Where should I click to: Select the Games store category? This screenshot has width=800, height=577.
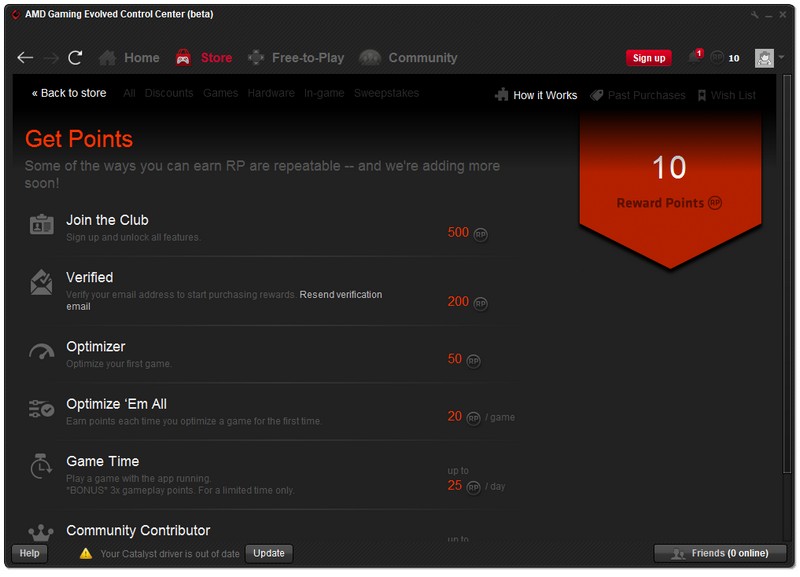pos(220,93)
